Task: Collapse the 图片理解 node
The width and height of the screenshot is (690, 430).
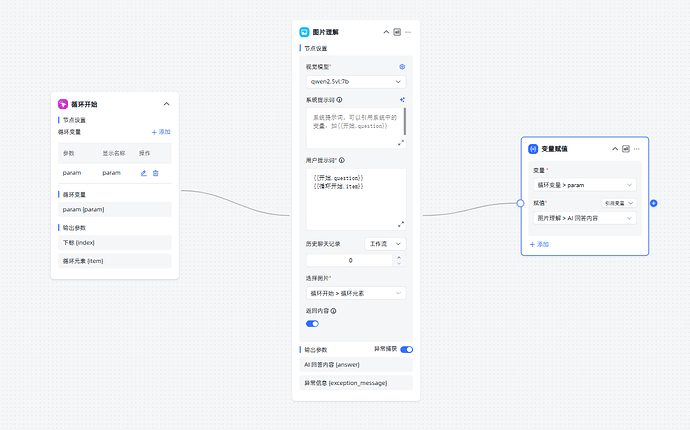Action: point(386,32)
